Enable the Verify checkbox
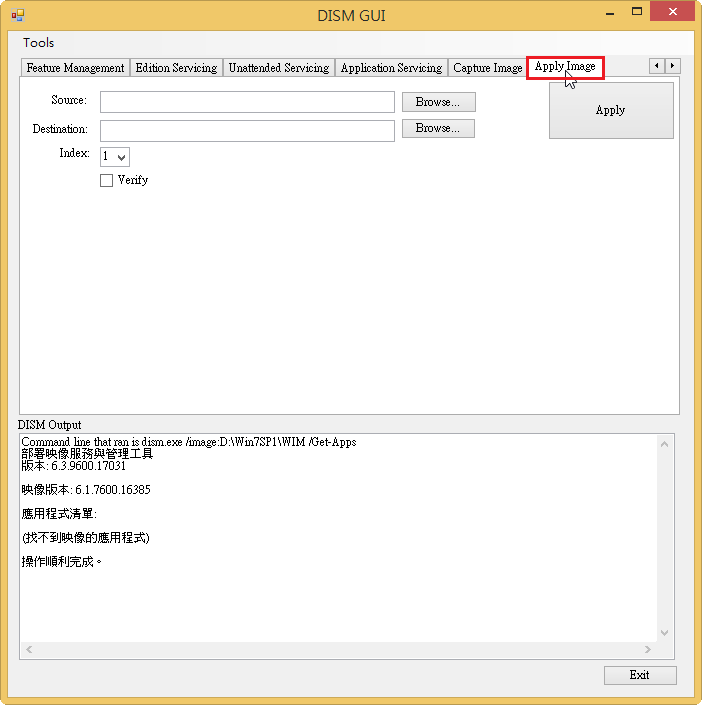 tap(107, 181)
